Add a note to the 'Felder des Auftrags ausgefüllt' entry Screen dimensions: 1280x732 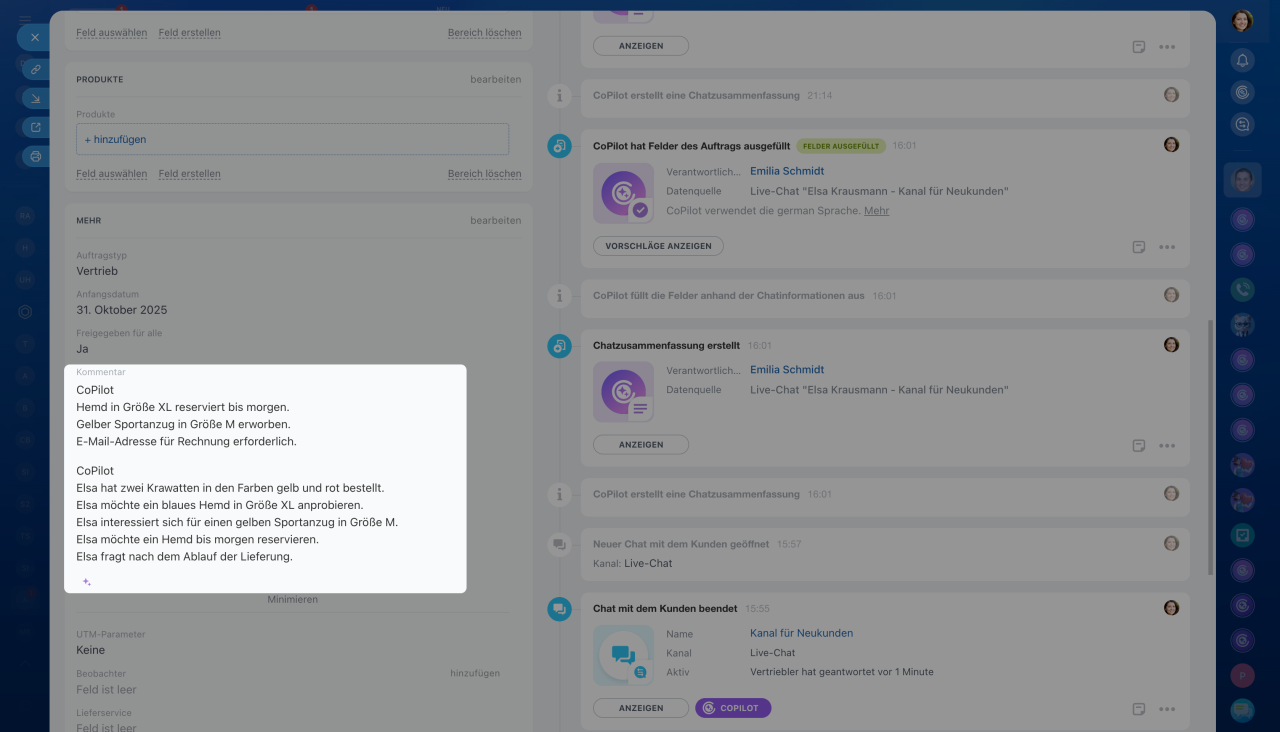pyautogui.click(x=1138, y=247)
